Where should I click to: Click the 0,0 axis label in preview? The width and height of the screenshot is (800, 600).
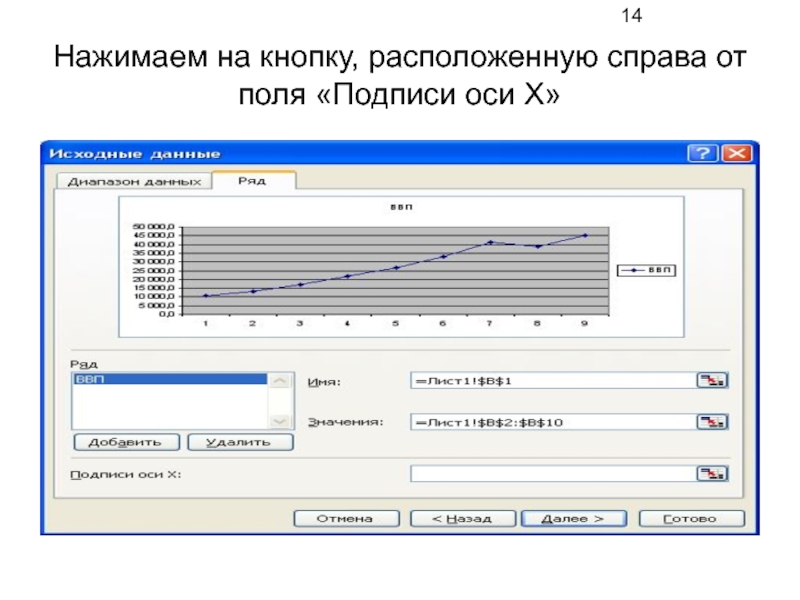[x=167, y=314]
